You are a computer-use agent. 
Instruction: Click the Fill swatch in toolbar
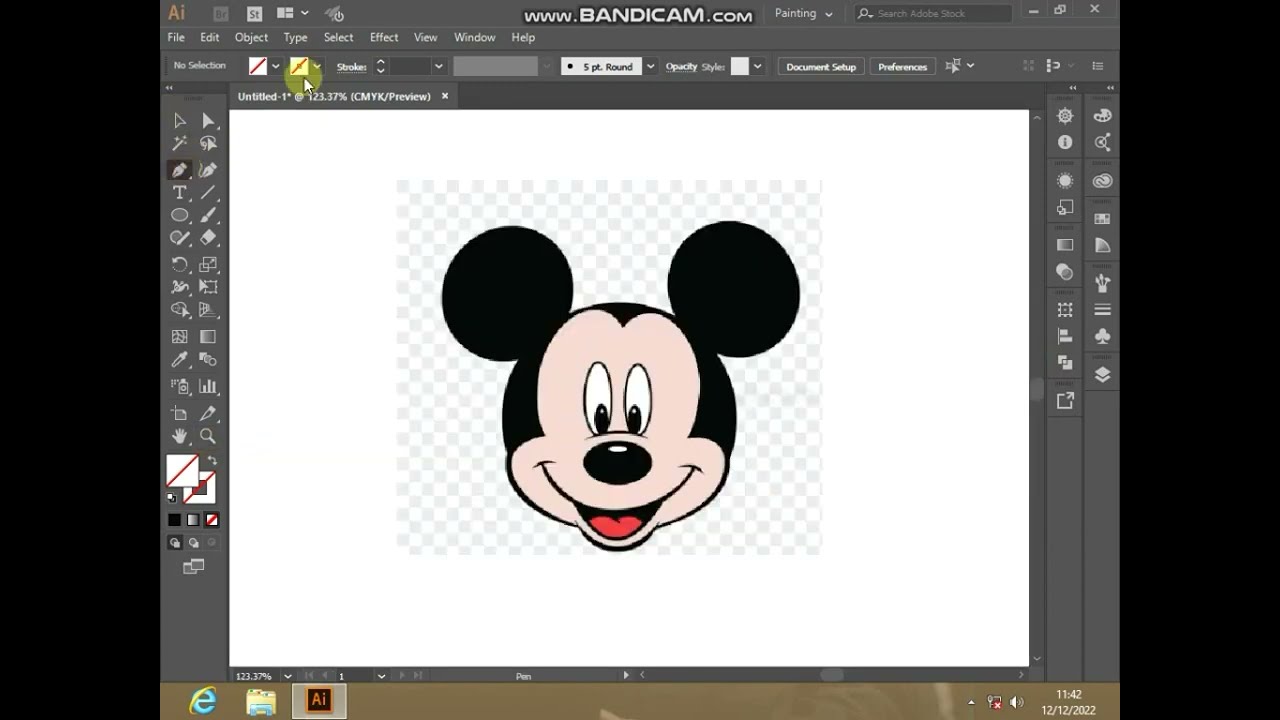click(182, 471)
